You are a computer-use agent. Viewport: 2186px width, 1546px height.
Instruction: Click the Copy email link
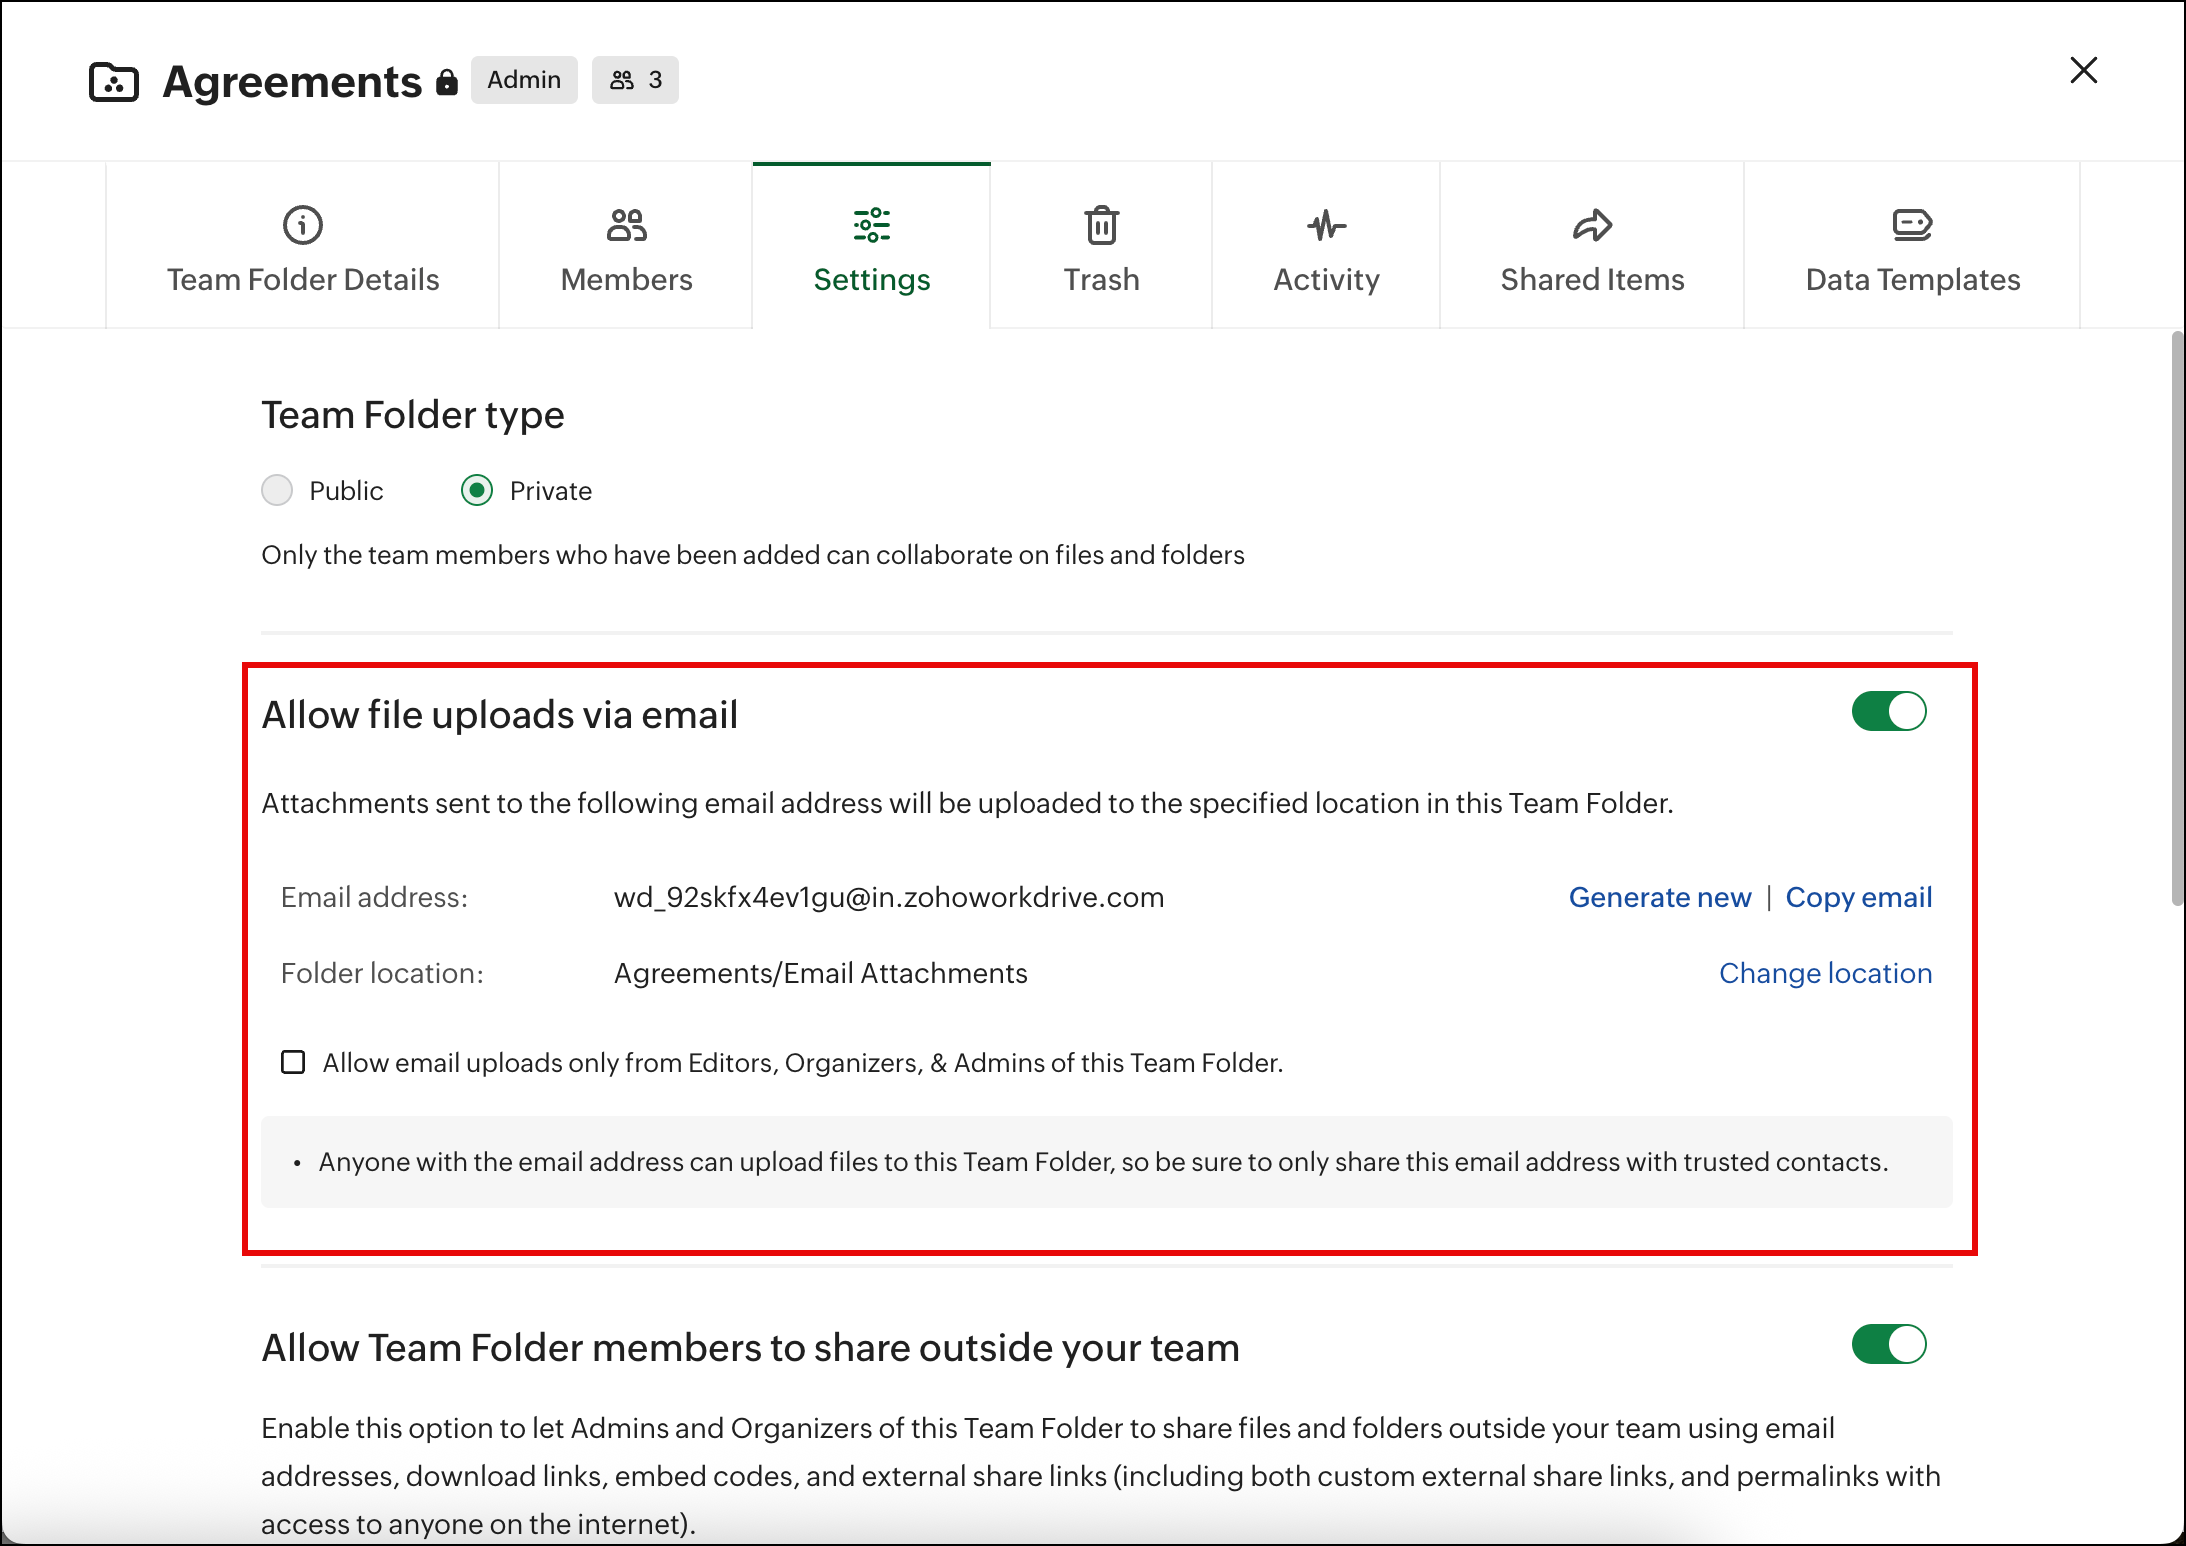tap(1858, 897)
